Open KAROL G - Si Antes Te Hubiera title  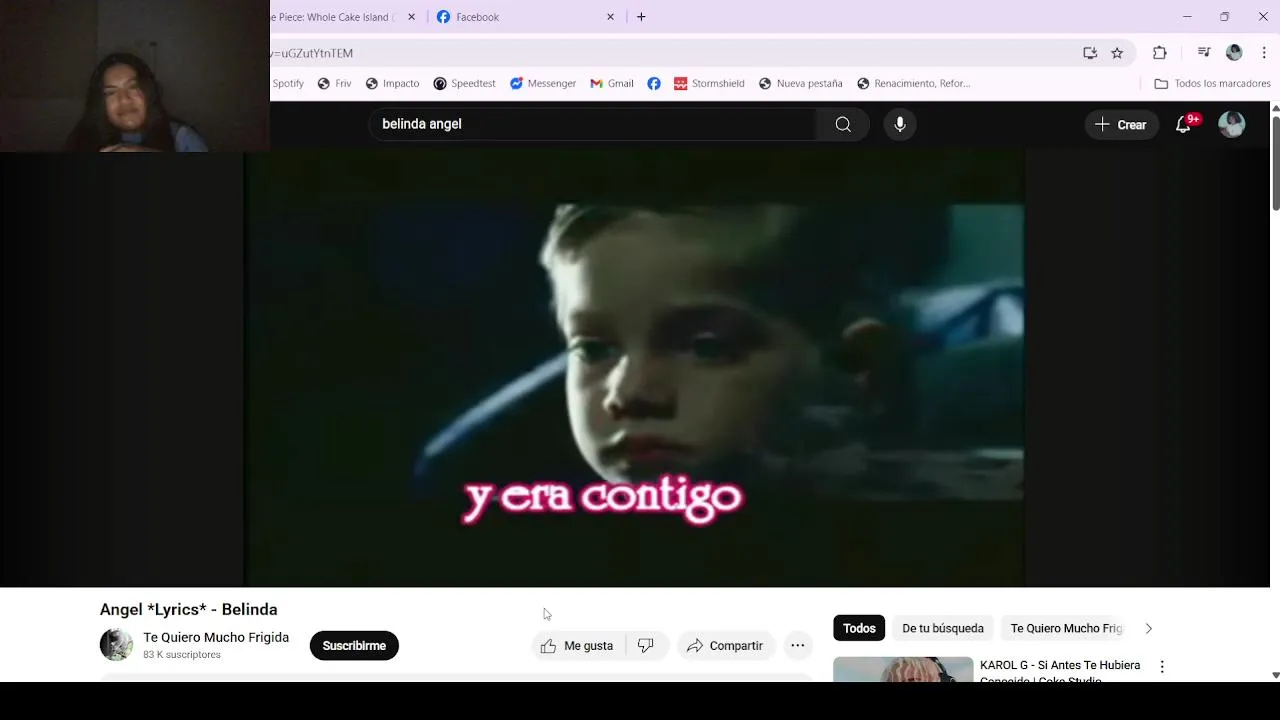click(1060, 665)
